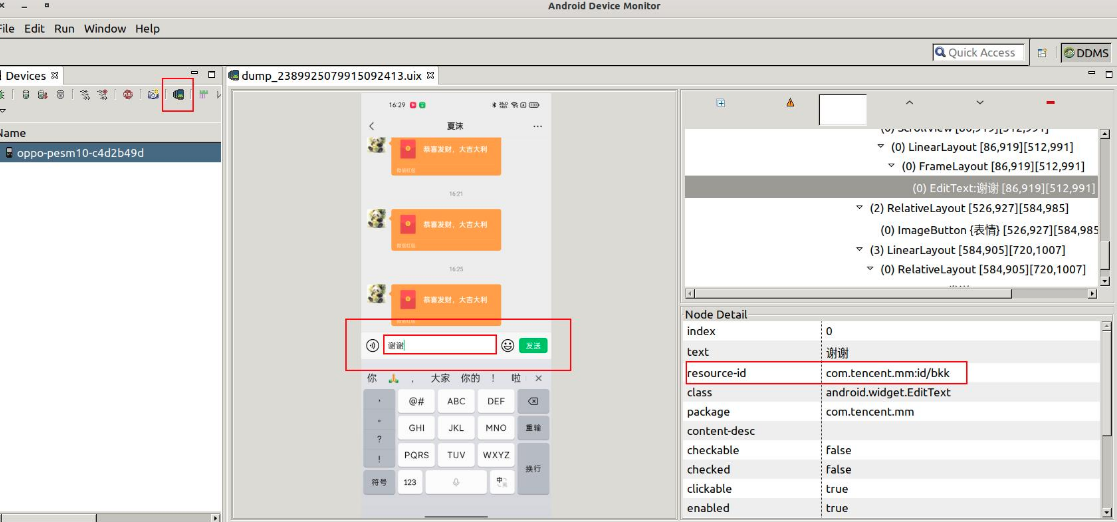Toggle the NAF nodes warning icon
This screenshot has height=522, width=1117.
pyautogui.click(x=790, y=102)
